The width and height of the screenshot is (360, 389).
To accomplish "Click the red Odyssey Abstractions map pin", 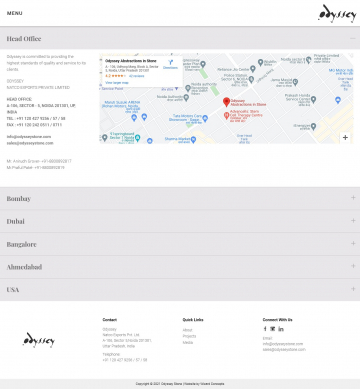I will point(226,102).
